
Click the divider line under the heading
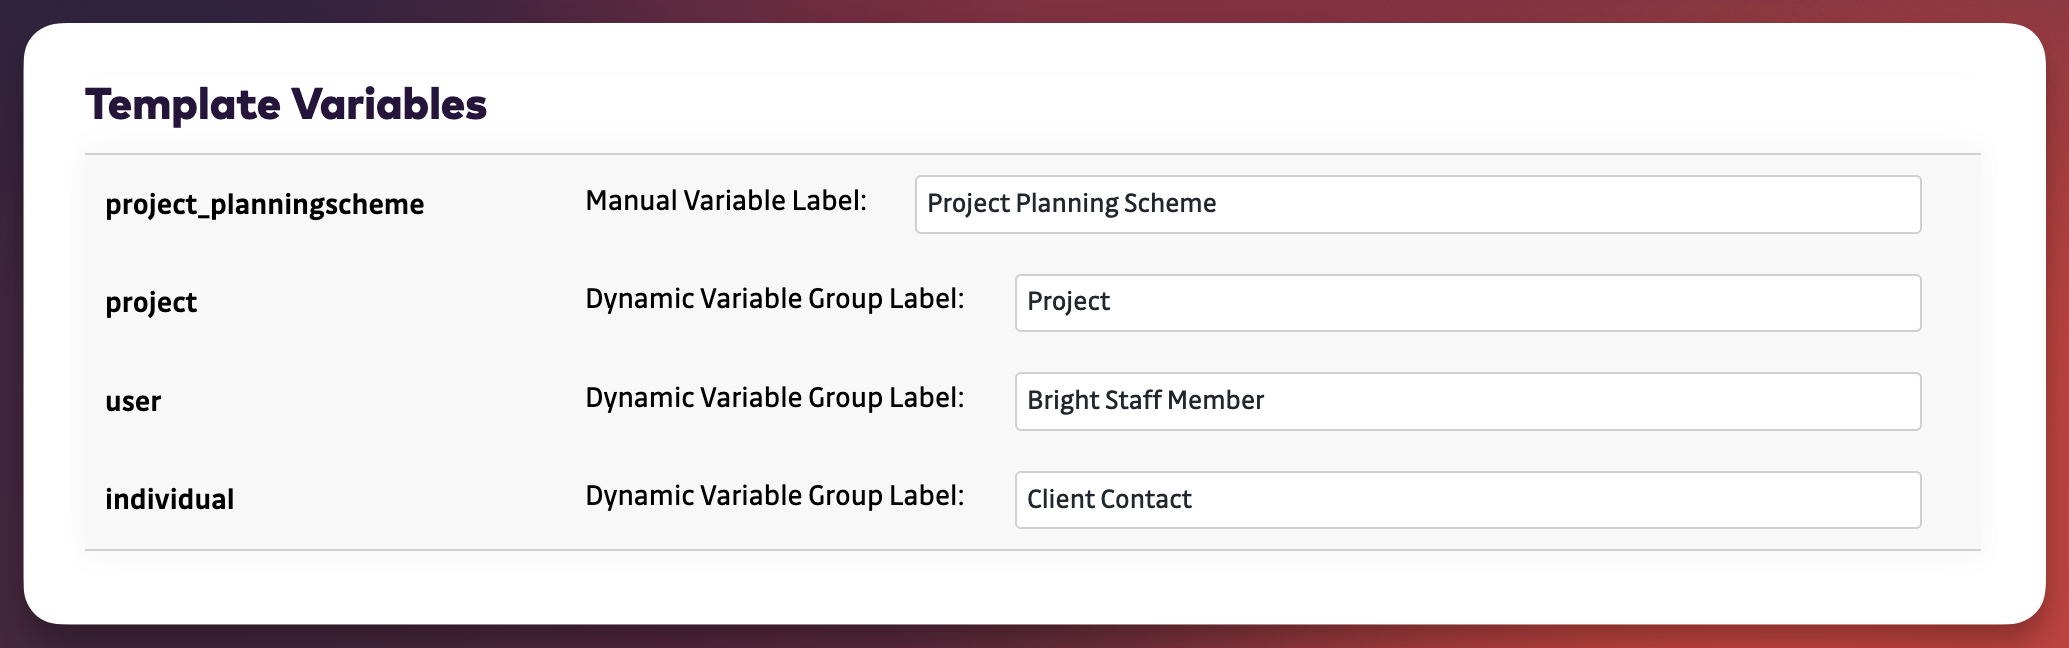click(1032, 154)
